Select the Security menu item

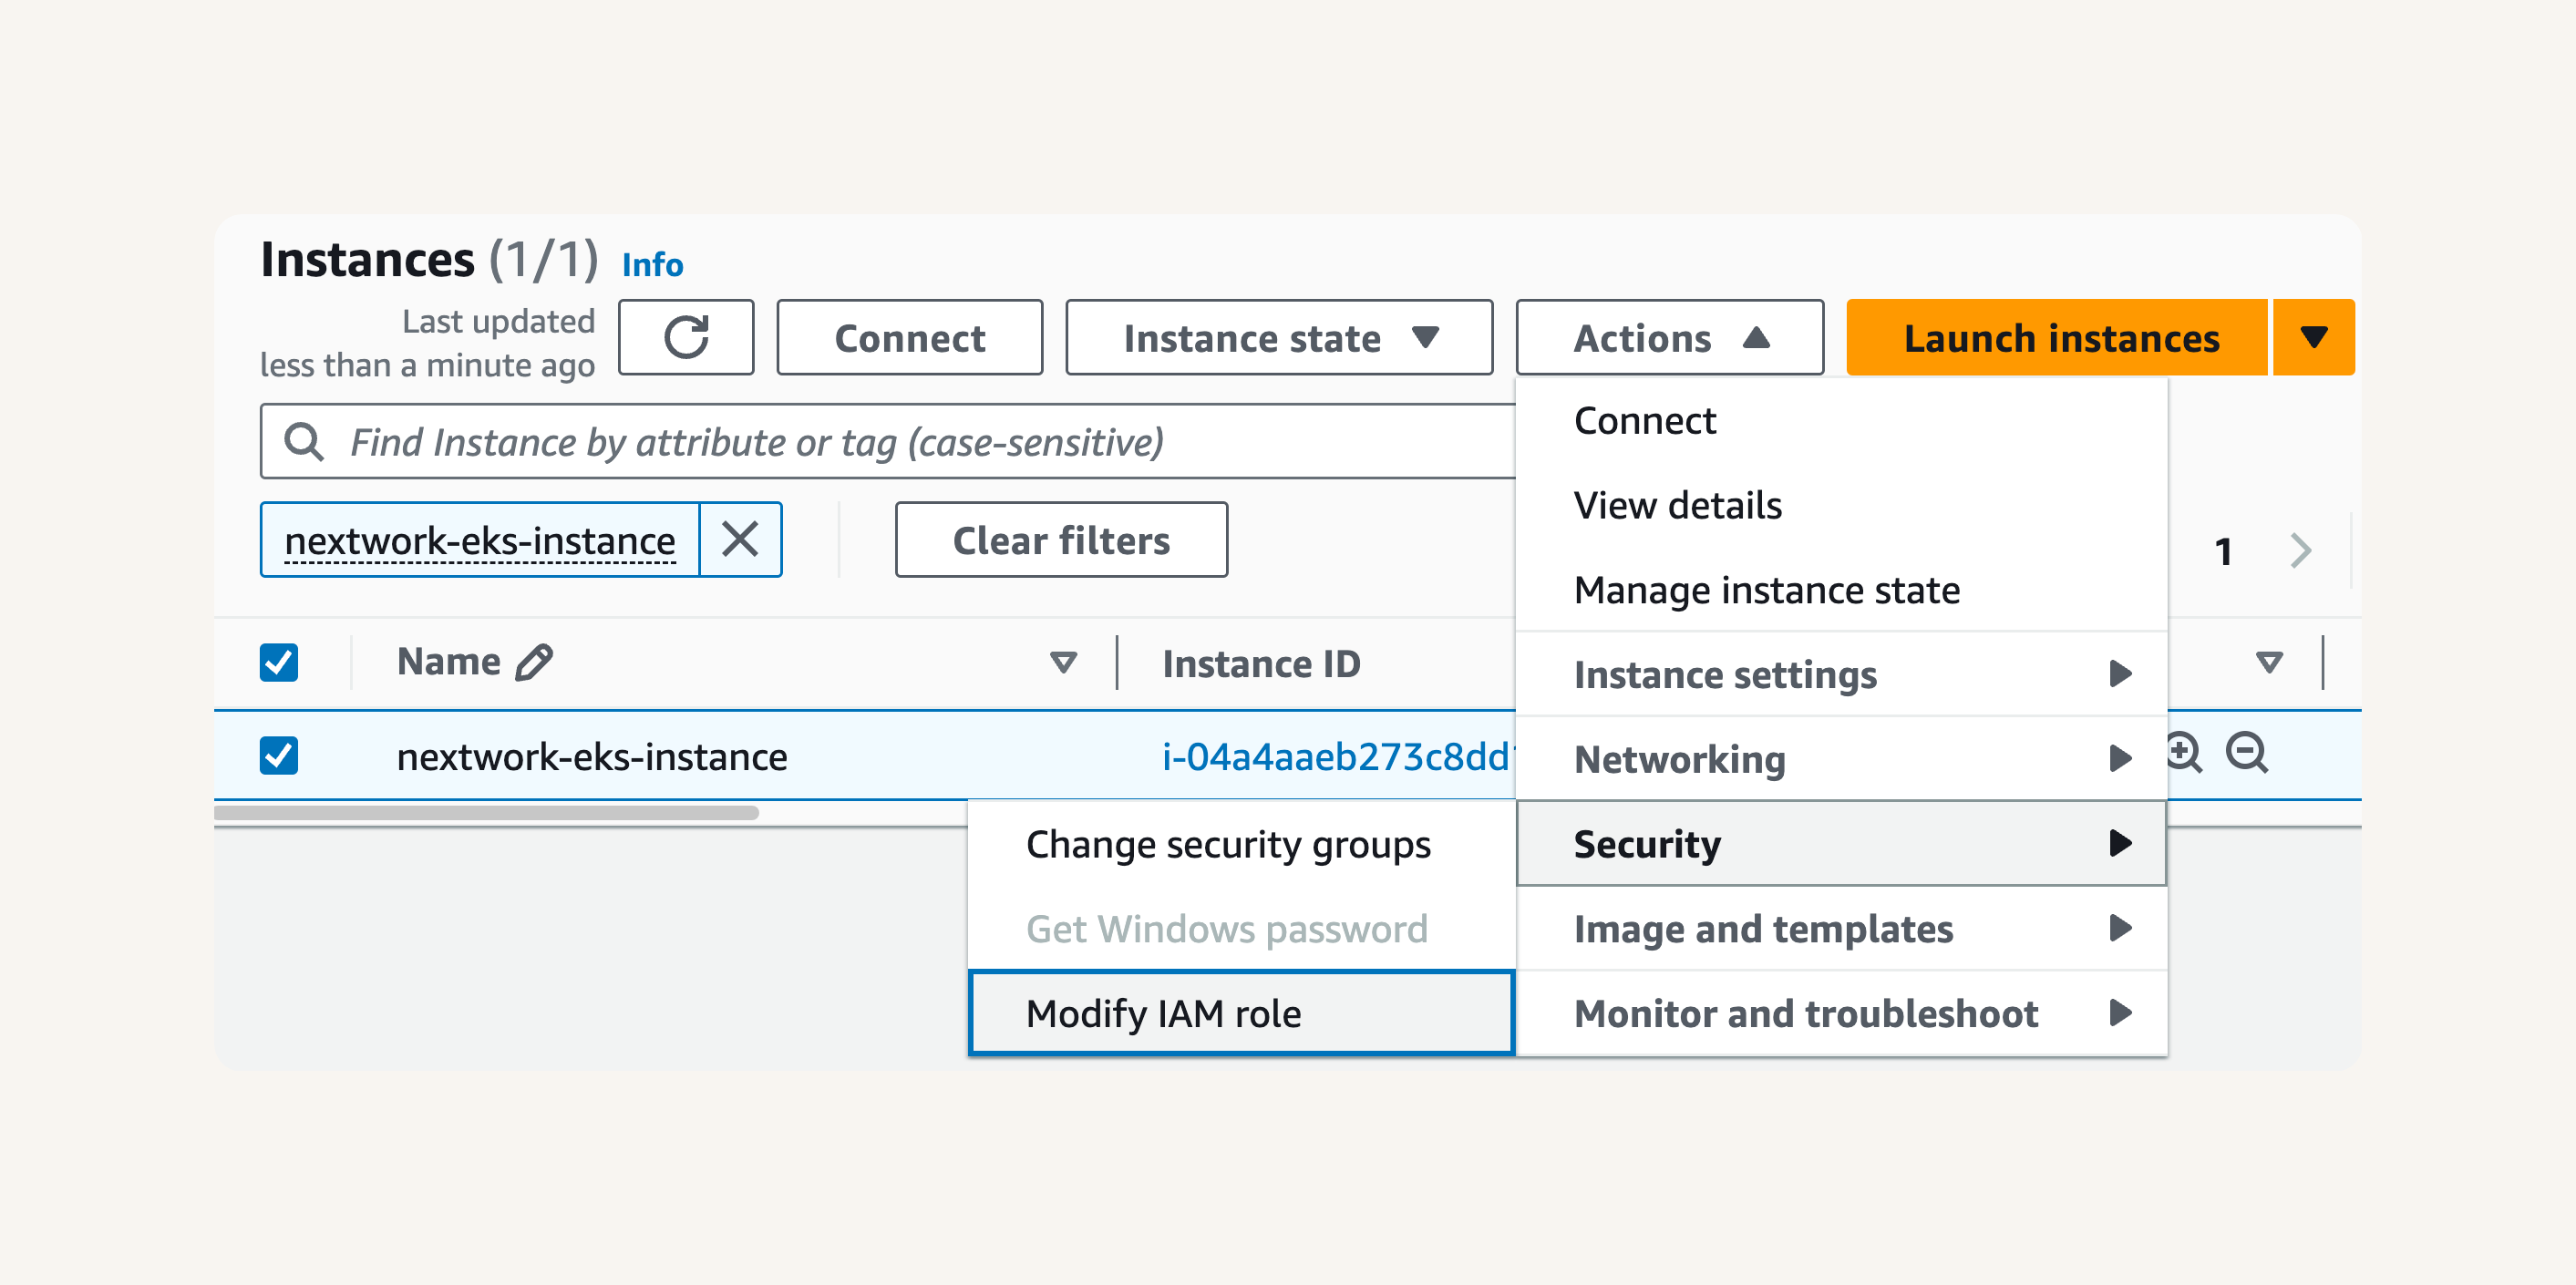[x=1841, y=844]
